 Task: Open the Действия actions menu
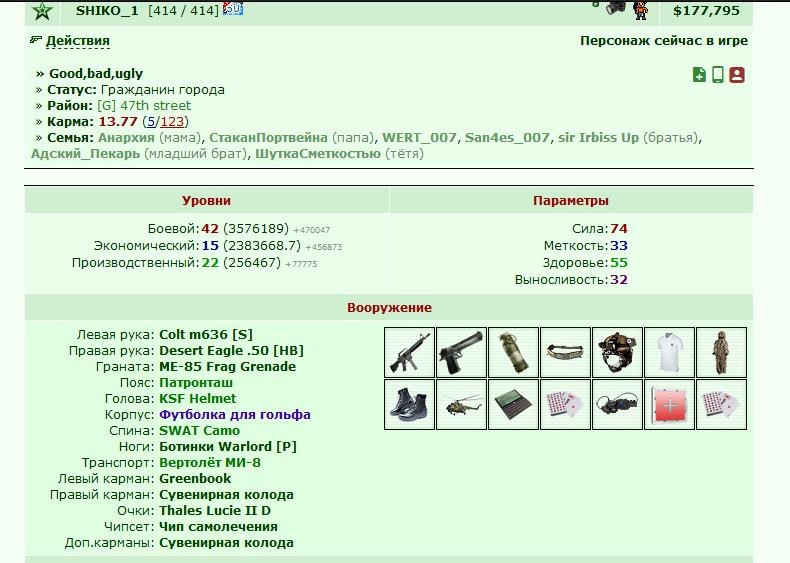point(78,41)
